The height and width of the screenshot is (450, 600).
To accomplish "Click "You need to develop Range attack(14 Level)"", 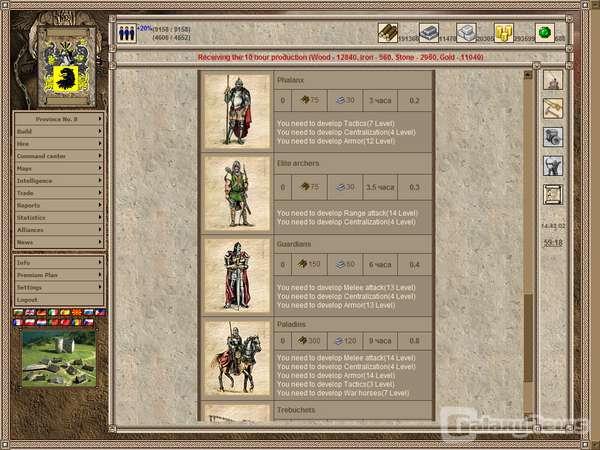I will pyautogui.click(x=347, y=213).
